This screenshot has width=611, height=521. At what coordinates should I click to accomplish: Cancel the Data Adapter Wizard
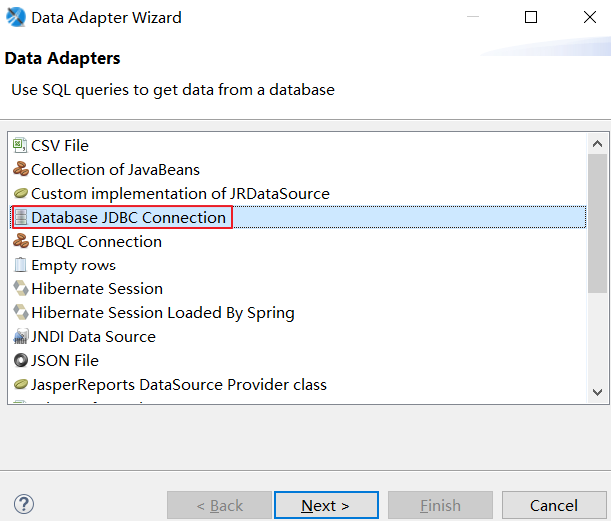(x=553, y=506)
